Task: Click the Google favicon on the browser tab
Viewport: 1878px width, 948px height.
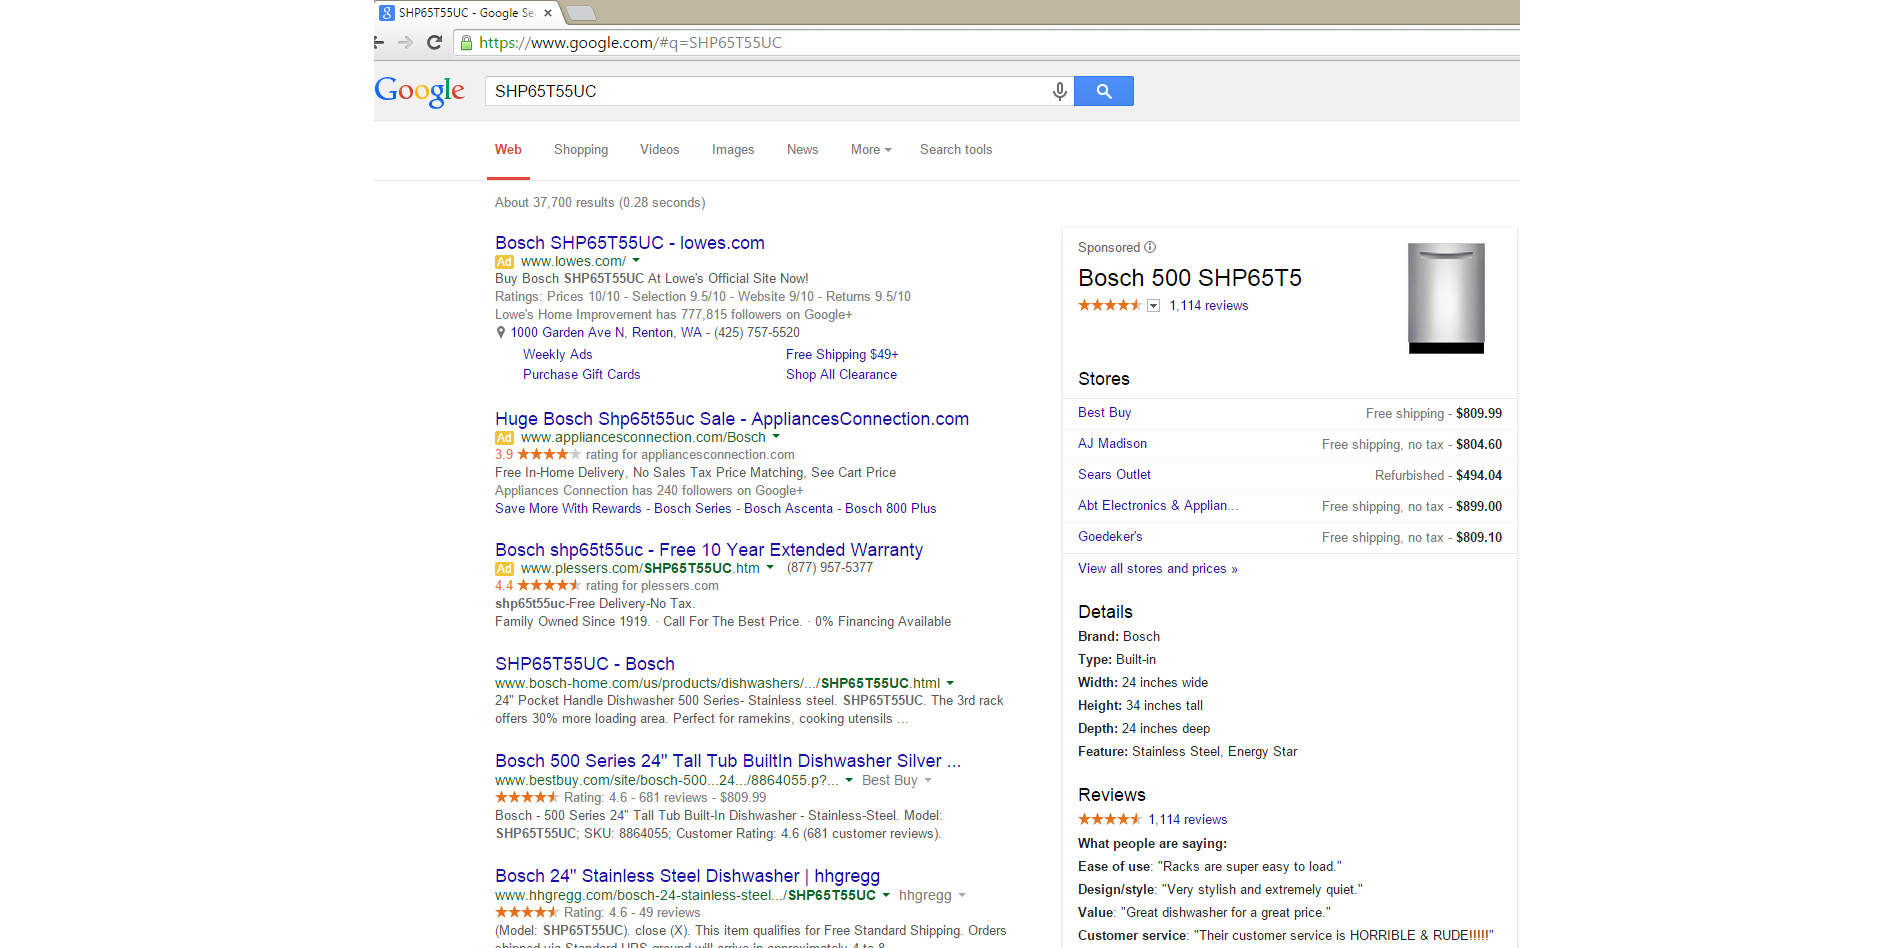Action: point(386,13)
